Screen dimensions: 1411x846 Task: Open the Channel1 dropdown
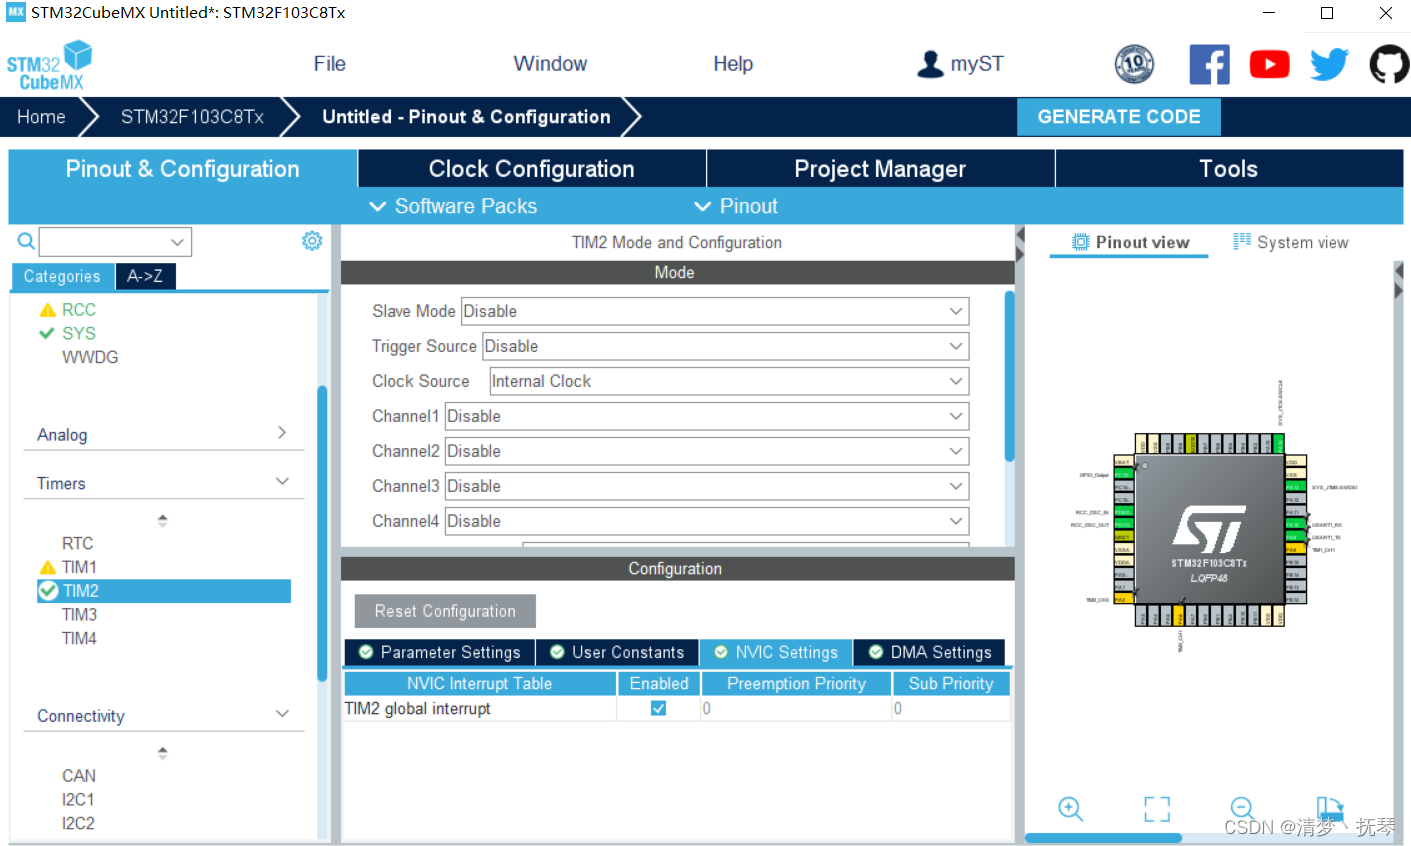coord(707,416)
